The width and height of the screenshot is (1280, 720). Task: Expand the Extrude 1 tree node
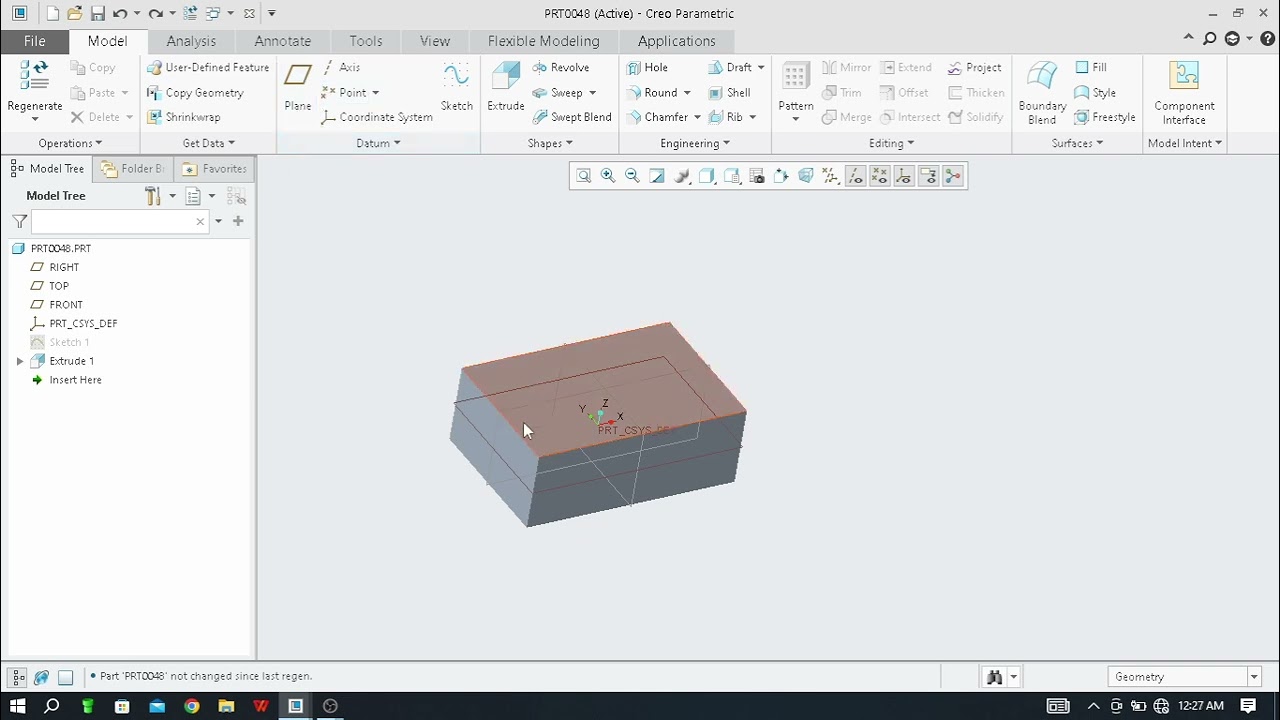coord(20,361)
